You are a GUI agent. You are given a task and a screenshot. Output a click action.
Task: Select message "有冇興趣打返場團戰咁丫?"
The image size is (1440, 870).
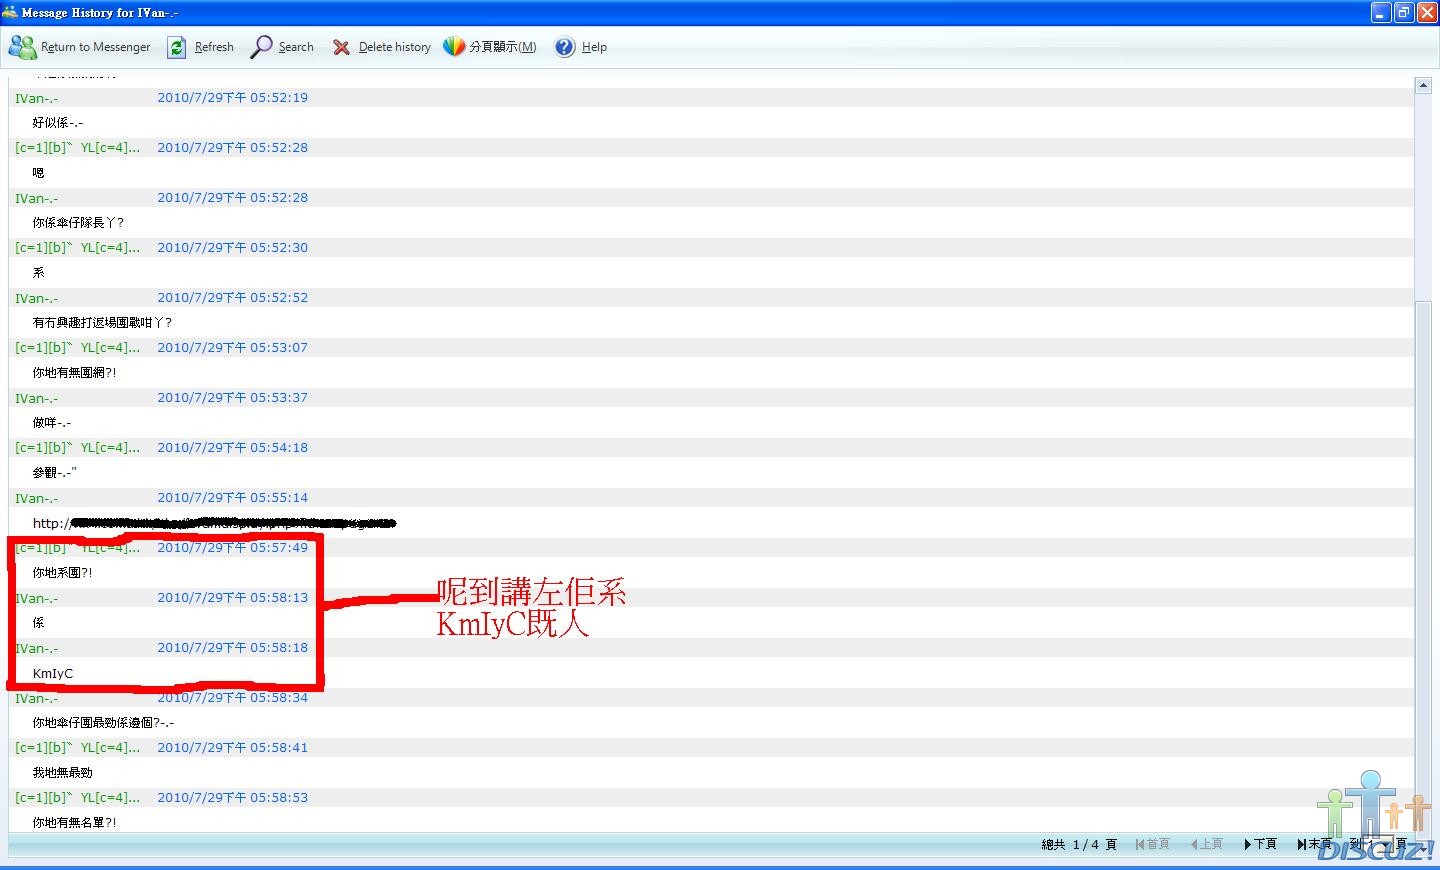102,323
